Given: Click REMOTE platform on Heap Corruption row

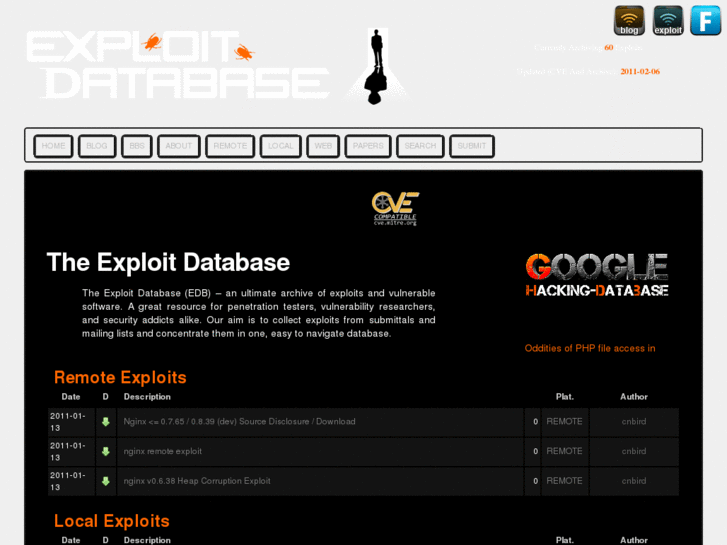Looking at the screenshot, I should point(564,481).
